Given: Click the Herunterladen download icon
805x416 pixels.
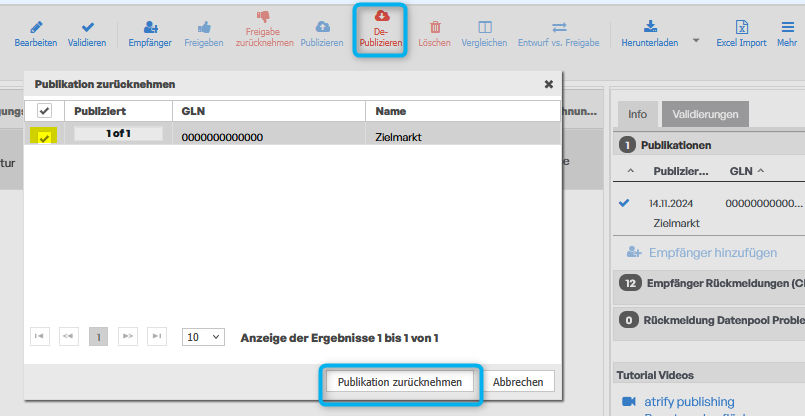Looking at the screenshot, I should (x=650, y=26).
